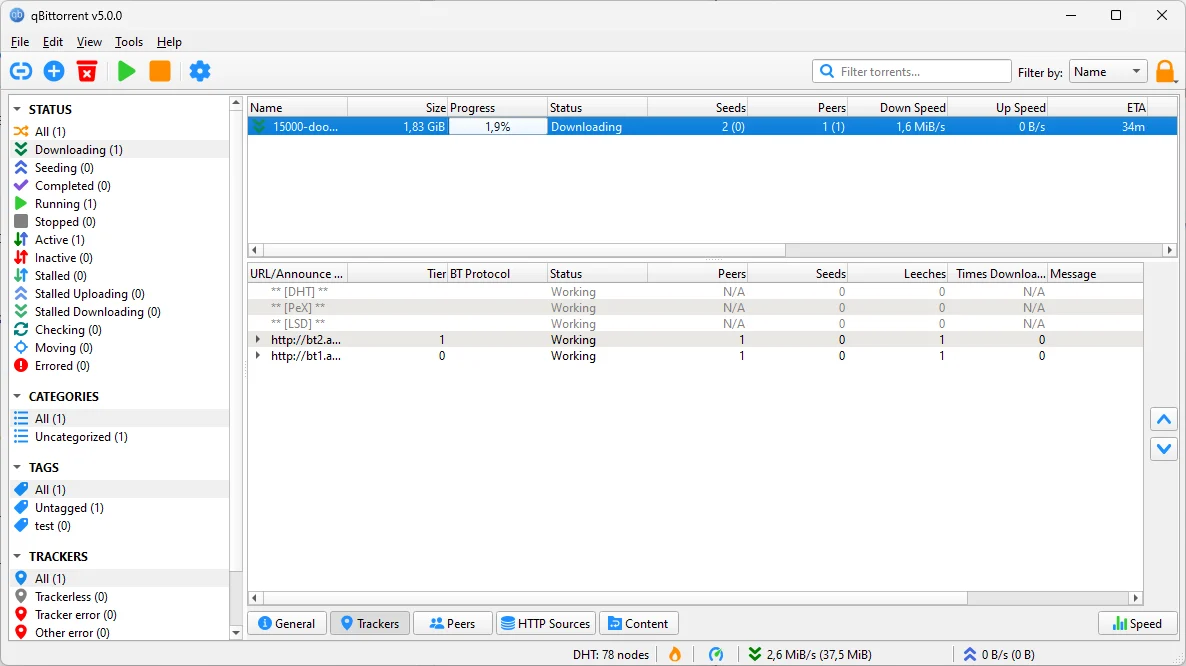The height and width of the screenshot is (666, 1186).
Task: Move tracker down with the down arrow button
Action: 1164,448
